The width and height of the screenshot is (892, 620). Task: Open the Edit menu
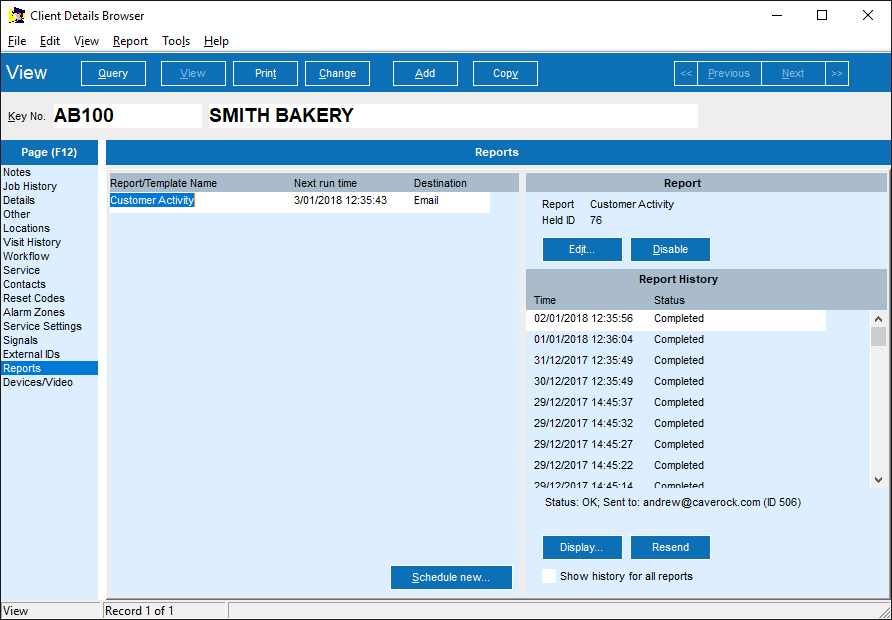tap(50, 41)
